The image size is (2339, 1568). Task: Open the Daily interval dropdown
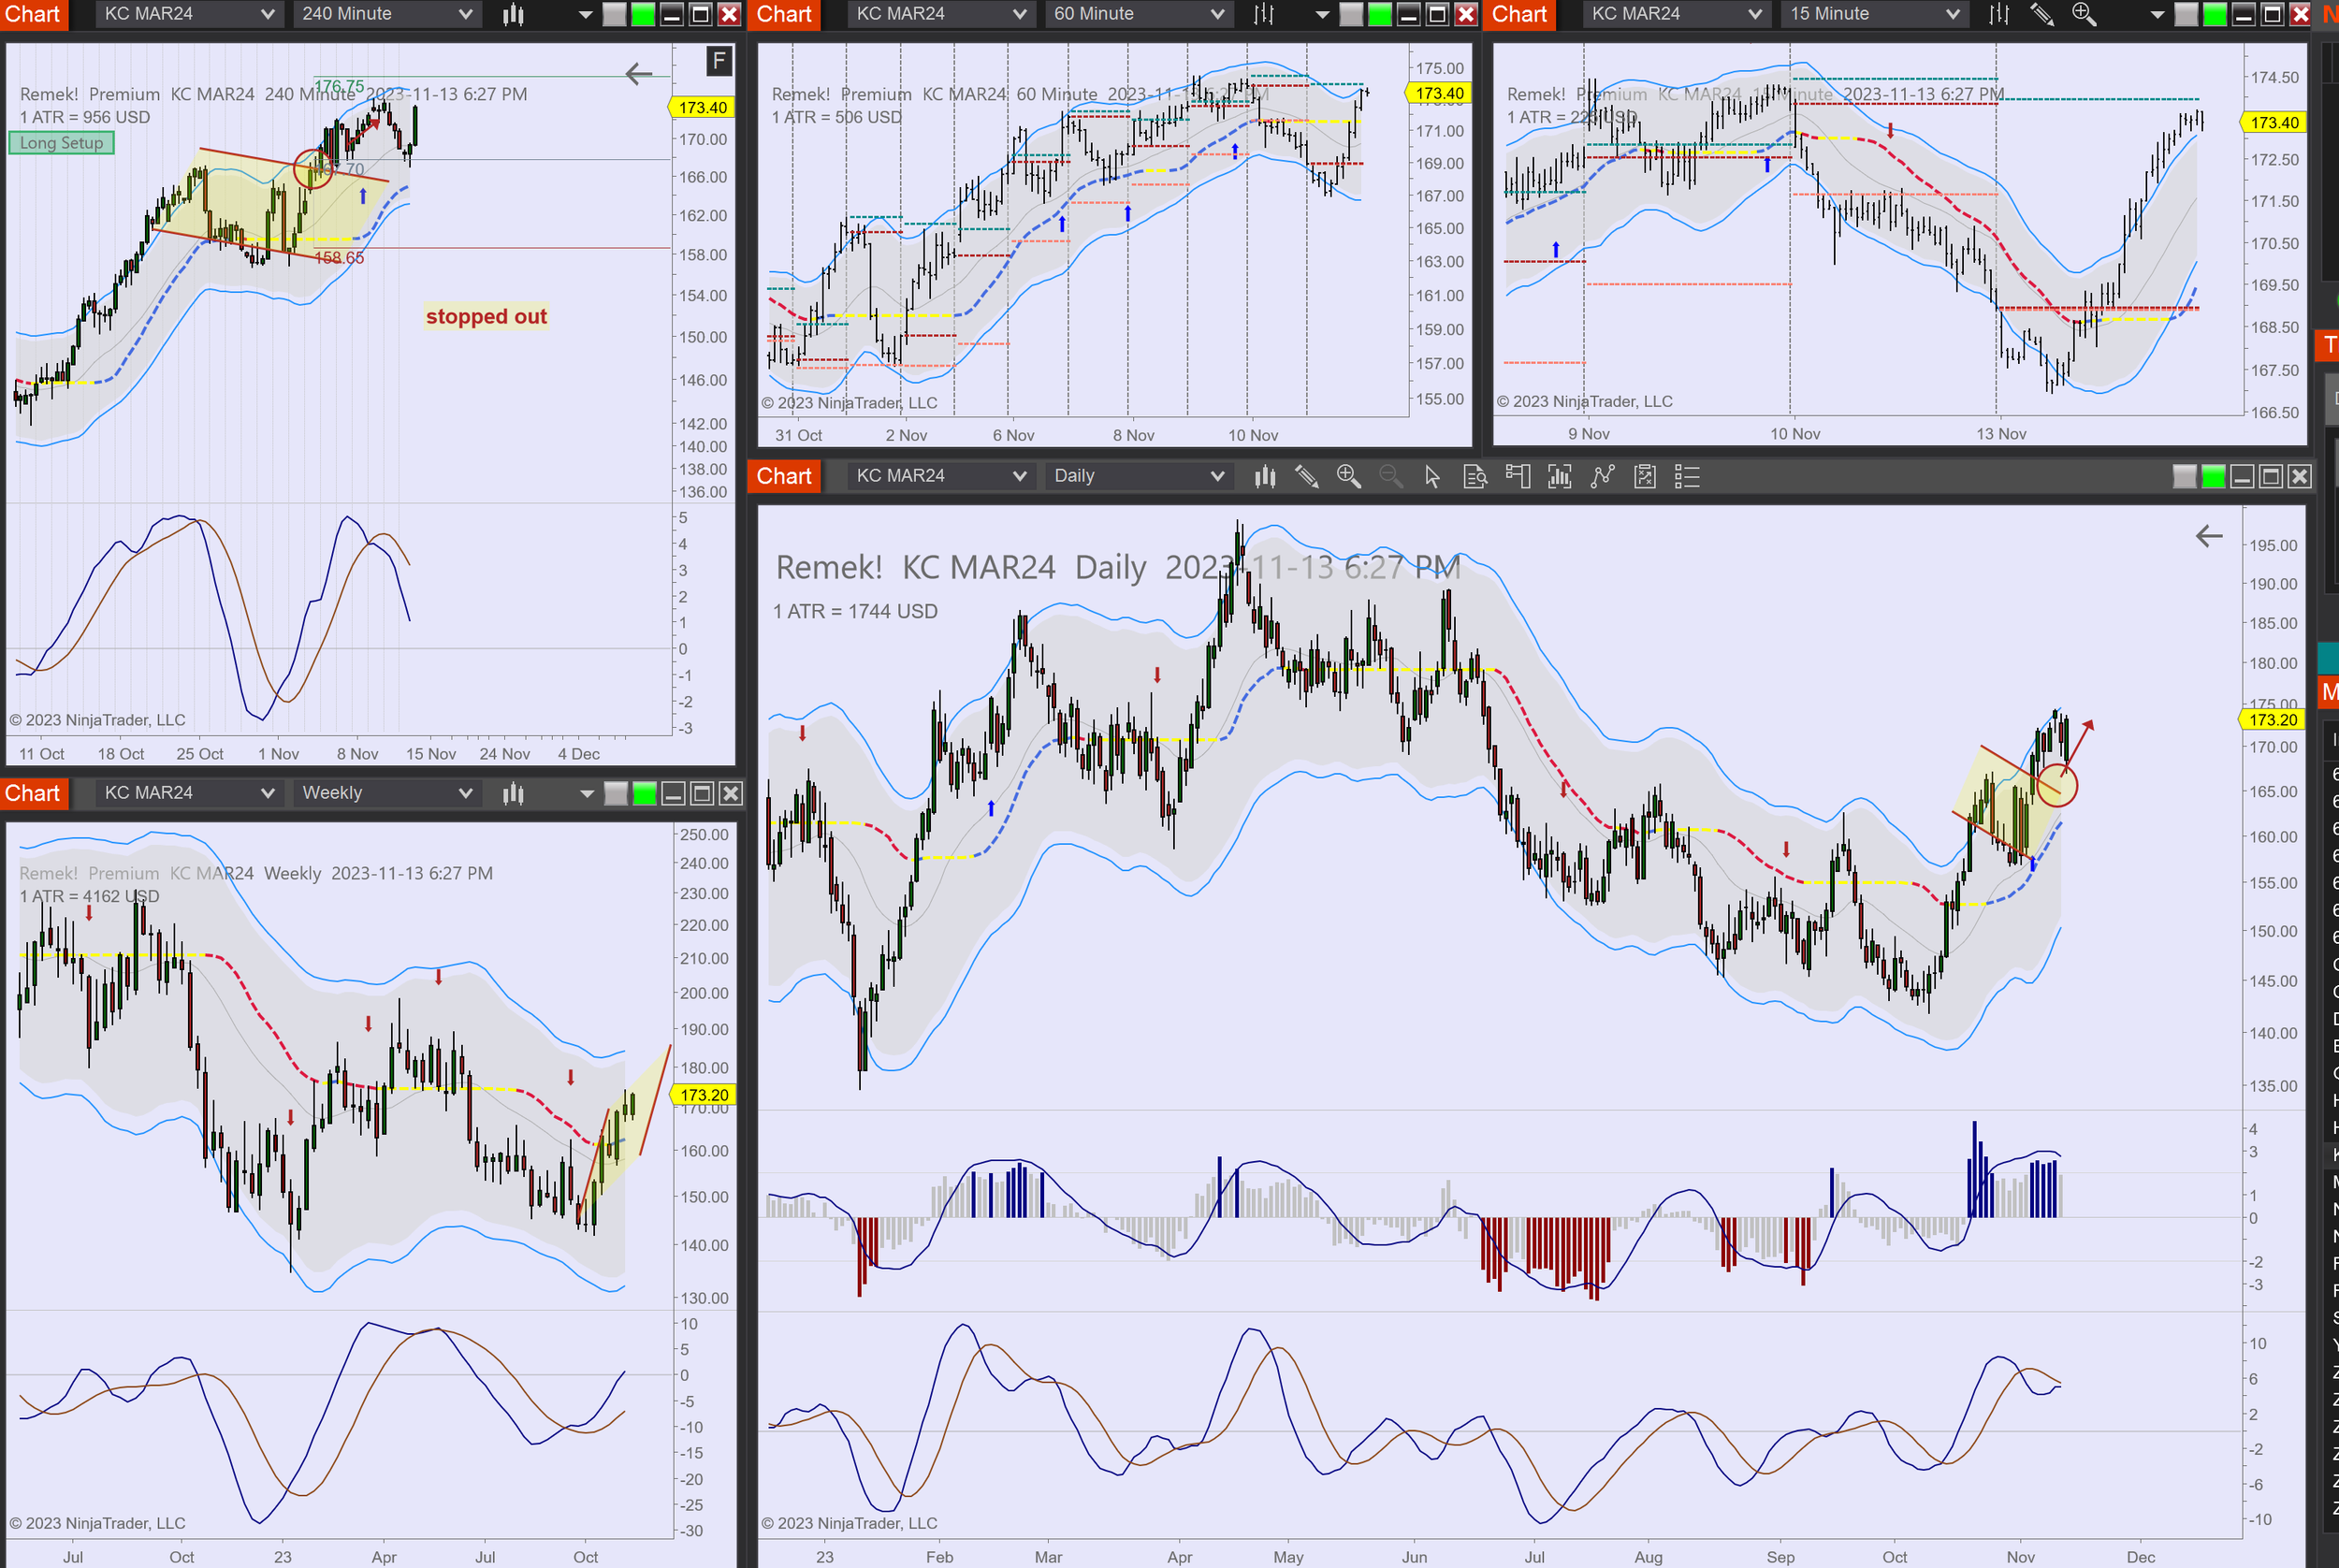1137,477
